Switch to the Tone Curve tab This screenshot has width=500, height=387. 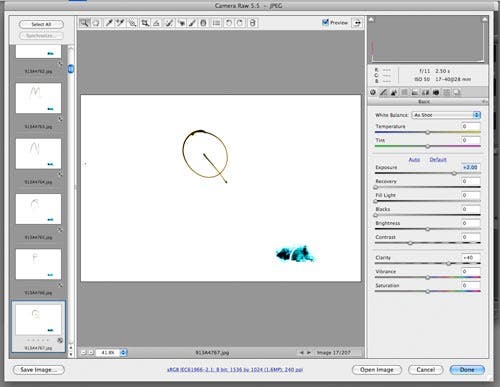[383, 92]
